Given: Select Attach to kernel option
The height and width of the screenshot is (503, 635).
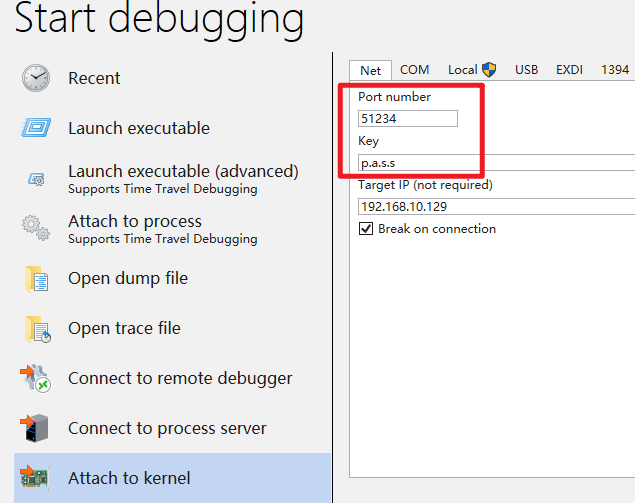Looking at the screenshot, I should (173, 478).
